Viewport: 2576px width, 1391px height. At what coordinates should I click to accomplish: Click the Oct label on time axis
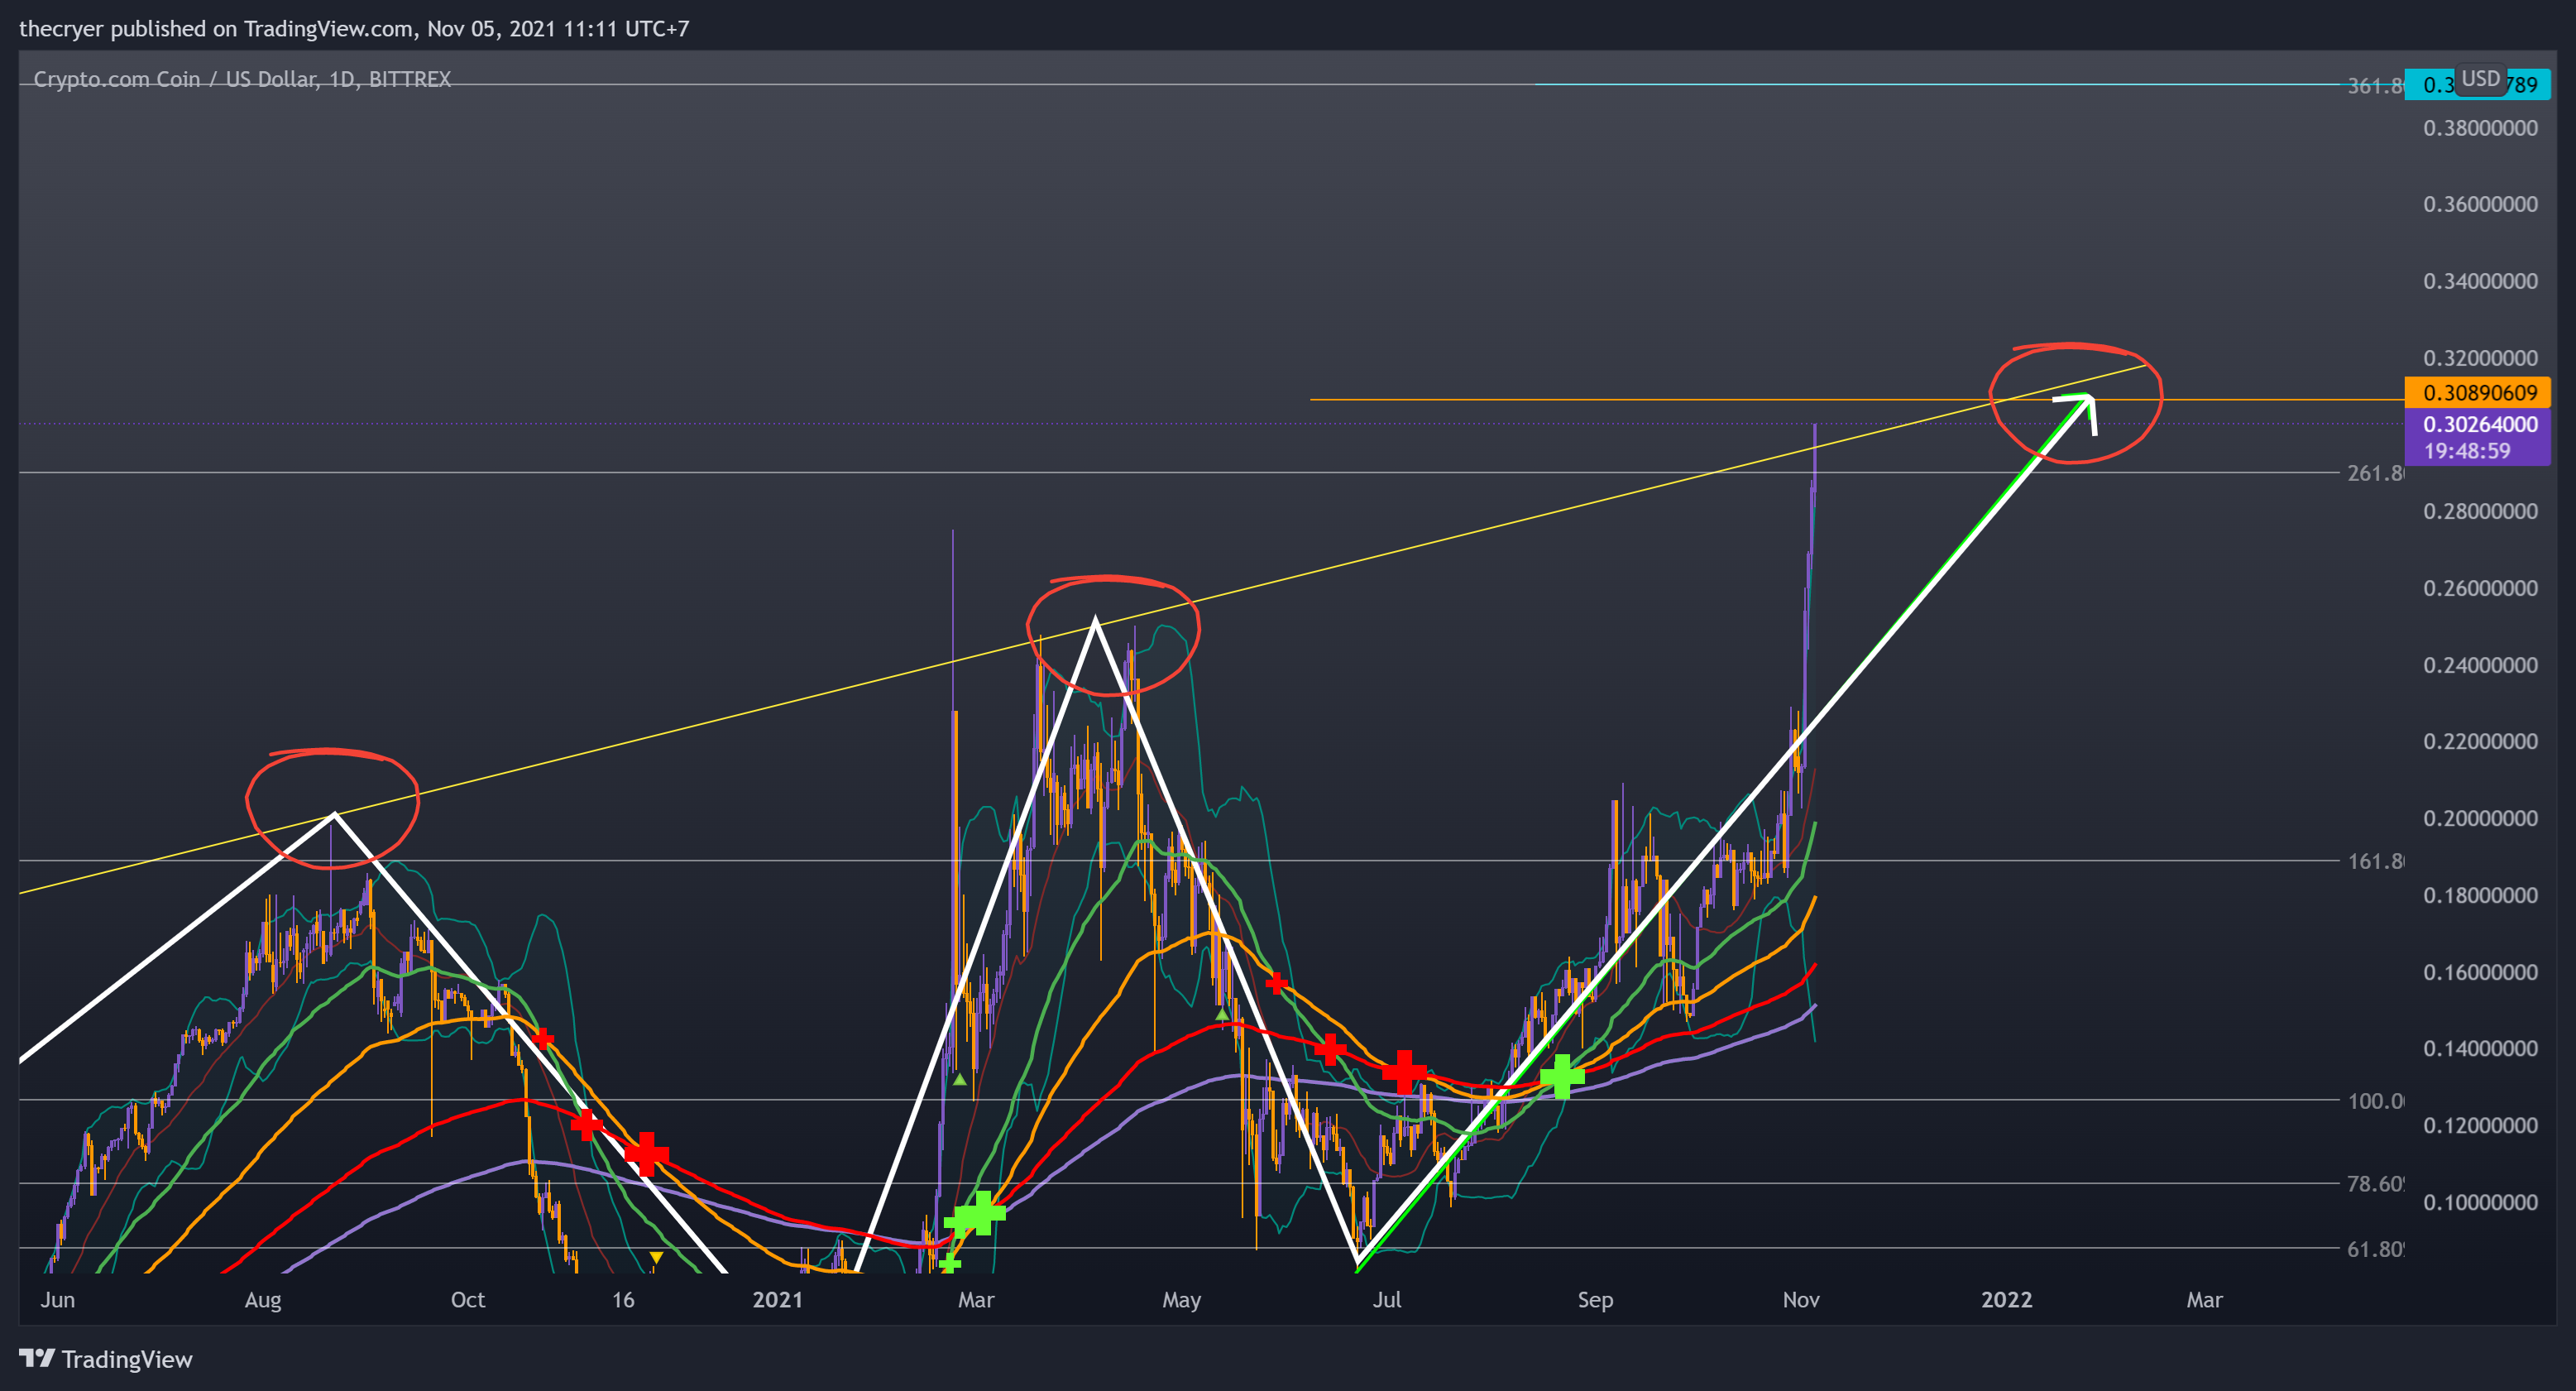[467, 1299]
